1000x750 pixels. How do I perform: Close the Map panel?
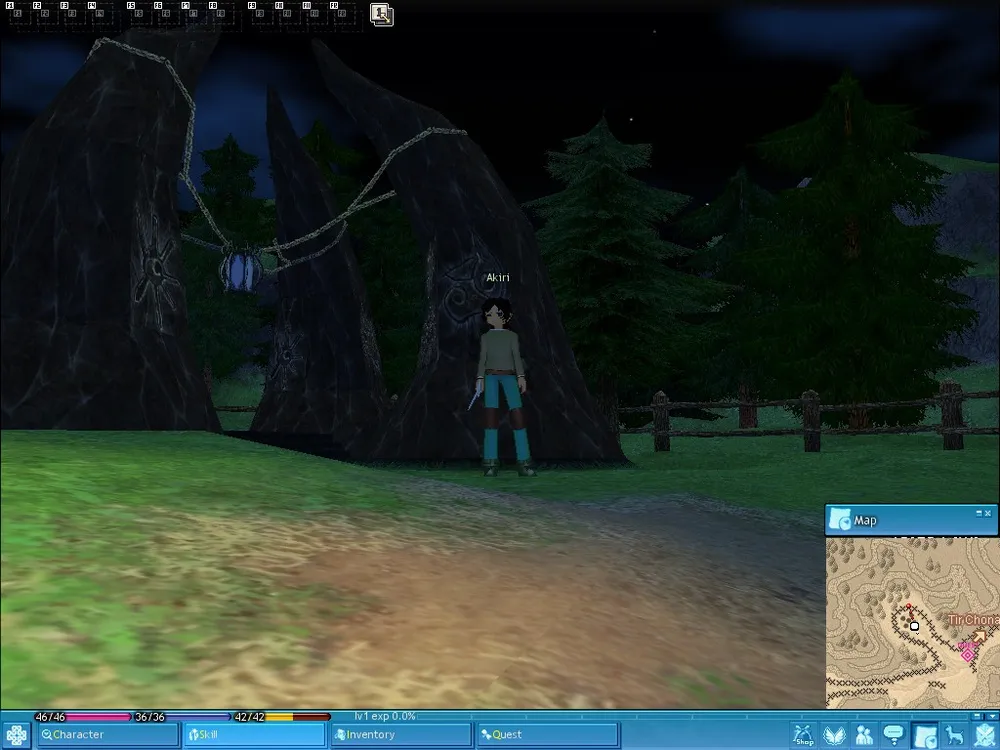pos(989,513)
